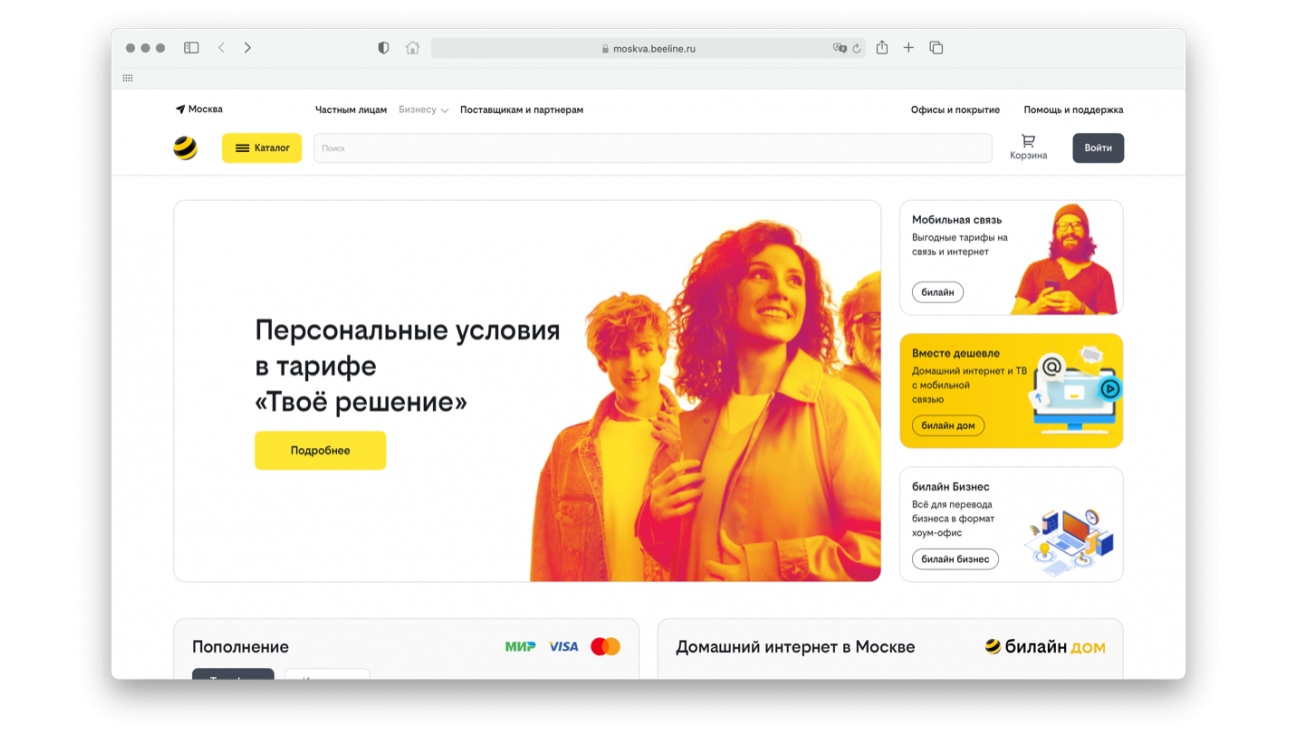The height and width of the screenshot is (734, 1300).
Task: Open Поставщикам и партнерам menu item
Action: pos(521,110)
